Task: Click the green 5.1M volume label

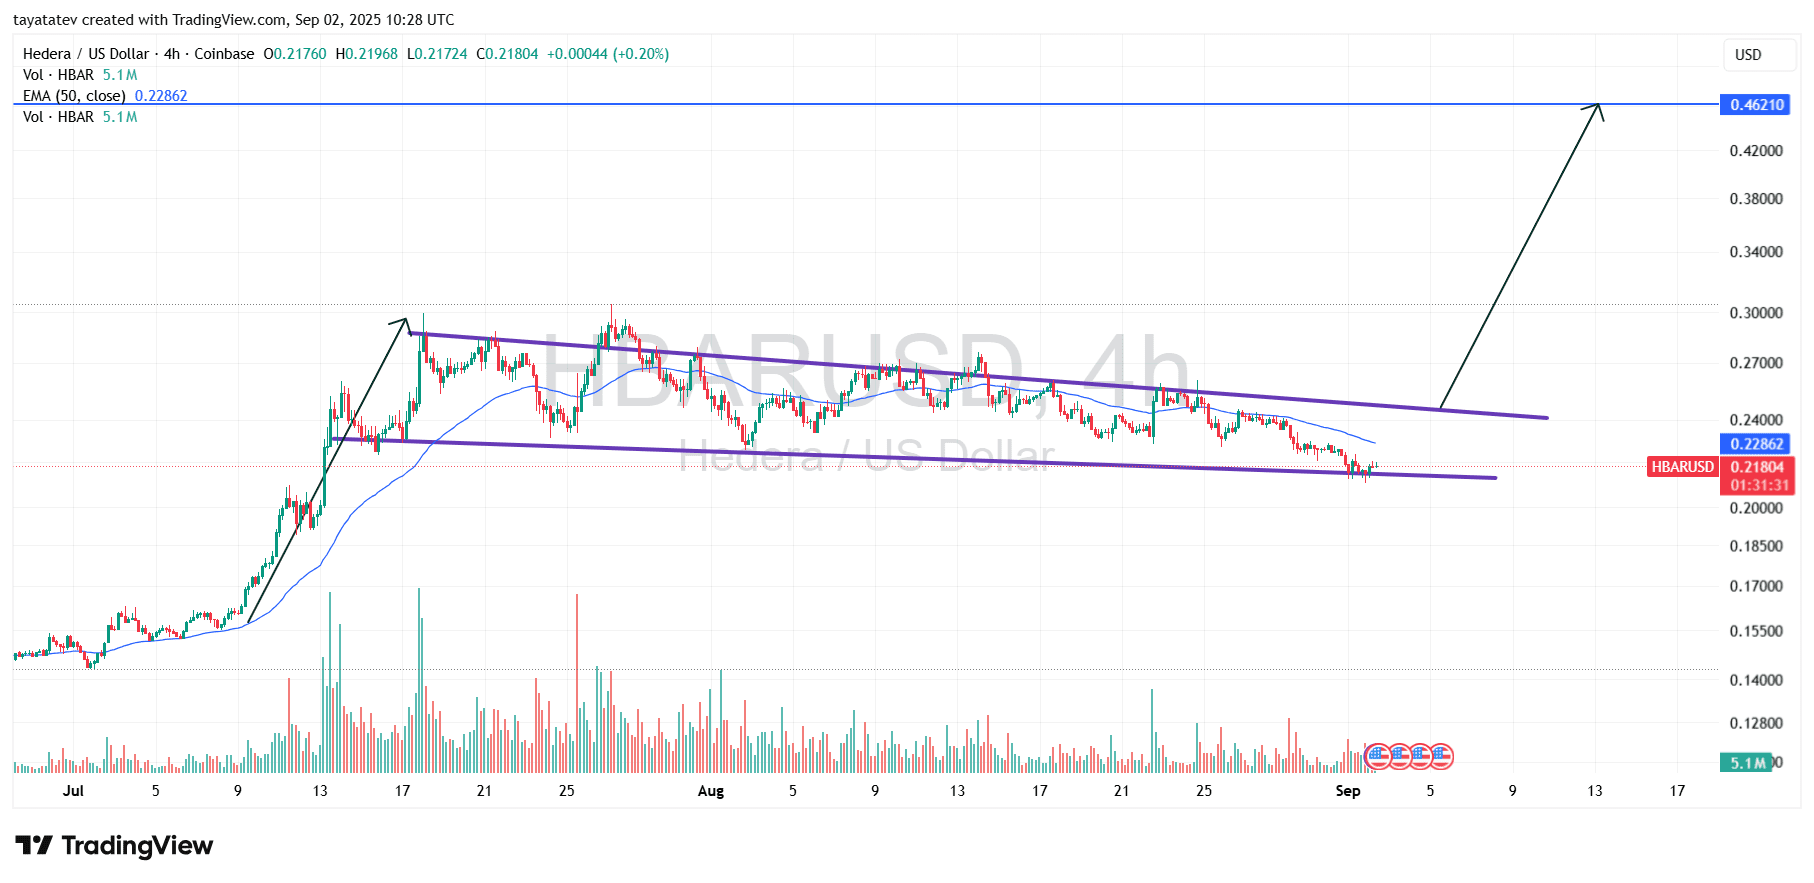Action: click(x=1745, y=763)
